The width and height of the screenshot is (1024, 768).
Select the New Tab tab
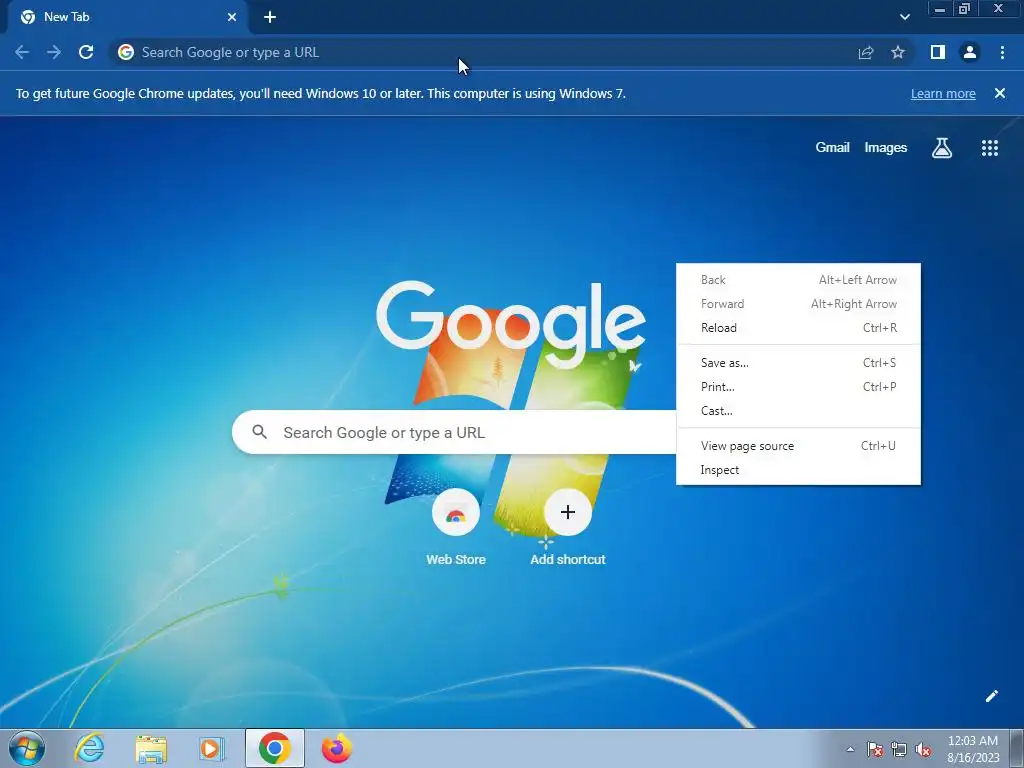click(x=128, y=17)
